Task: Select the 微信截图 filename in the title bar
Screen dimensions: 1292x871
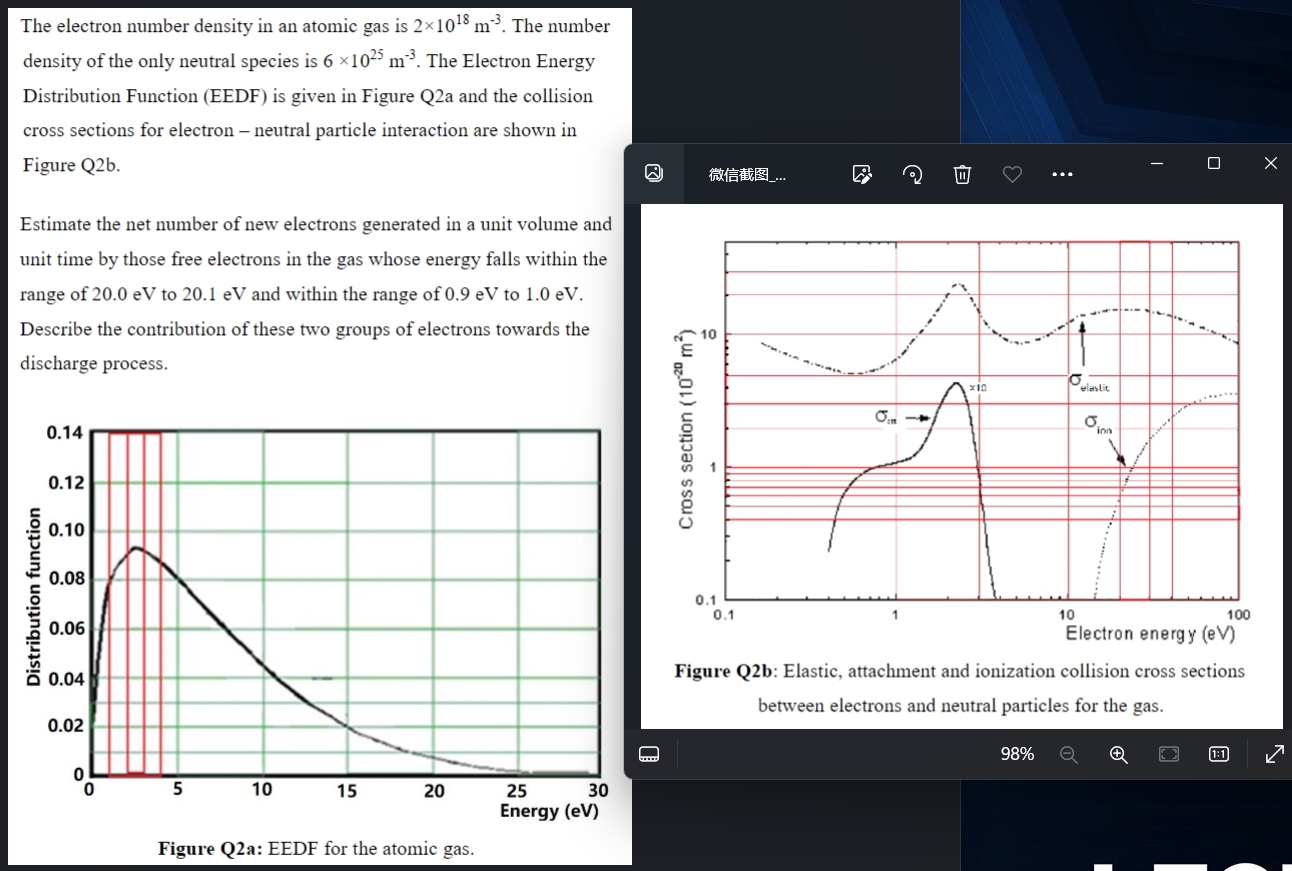Action: [x=745, y=173]
